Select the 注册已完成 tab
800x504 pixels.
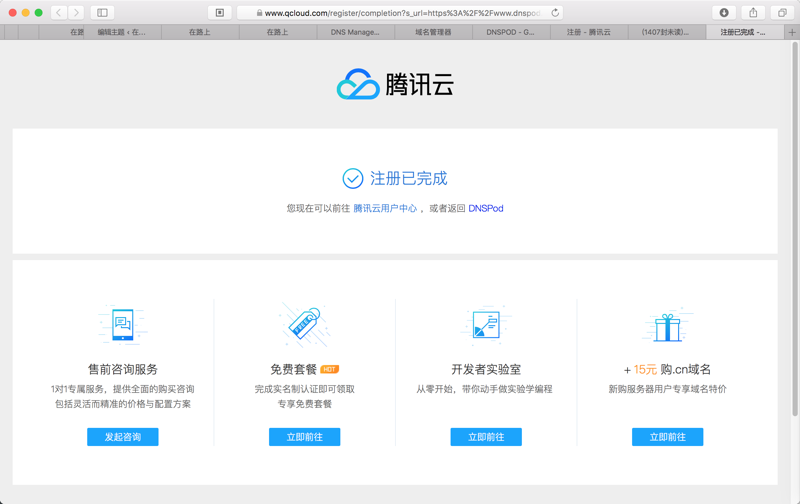[x=743, y=32]
